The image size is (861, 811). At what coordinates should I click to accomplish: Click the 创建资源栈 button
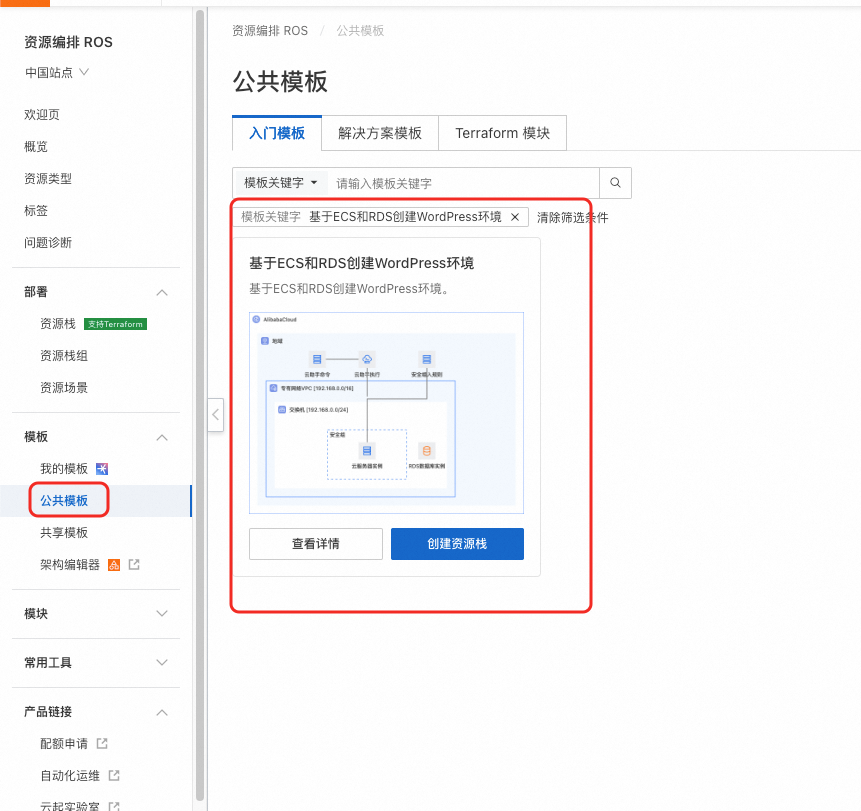coord(457,544)
